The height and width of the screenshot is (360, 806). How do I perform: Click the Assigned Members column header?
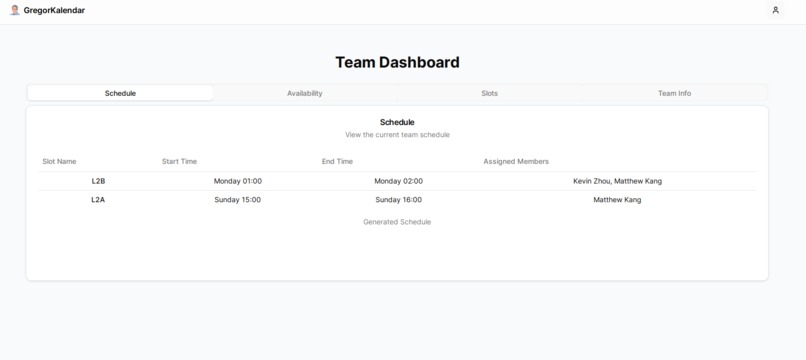point(516,161)
